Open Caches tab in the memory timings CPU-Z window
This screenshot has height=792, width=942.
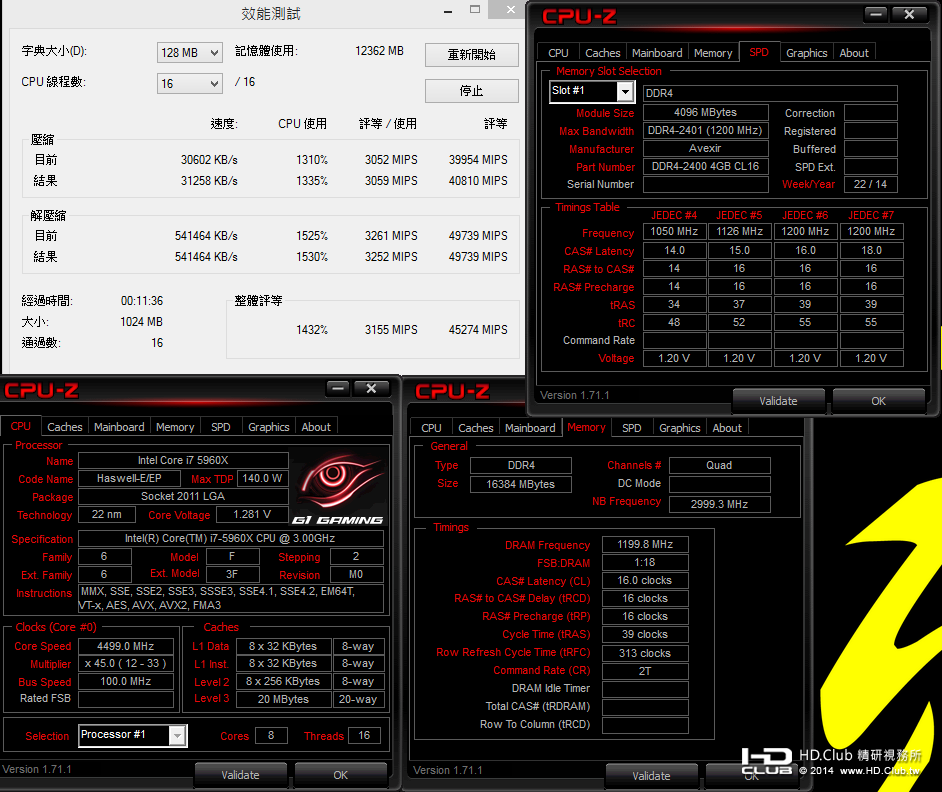click(x=476, y=428)
